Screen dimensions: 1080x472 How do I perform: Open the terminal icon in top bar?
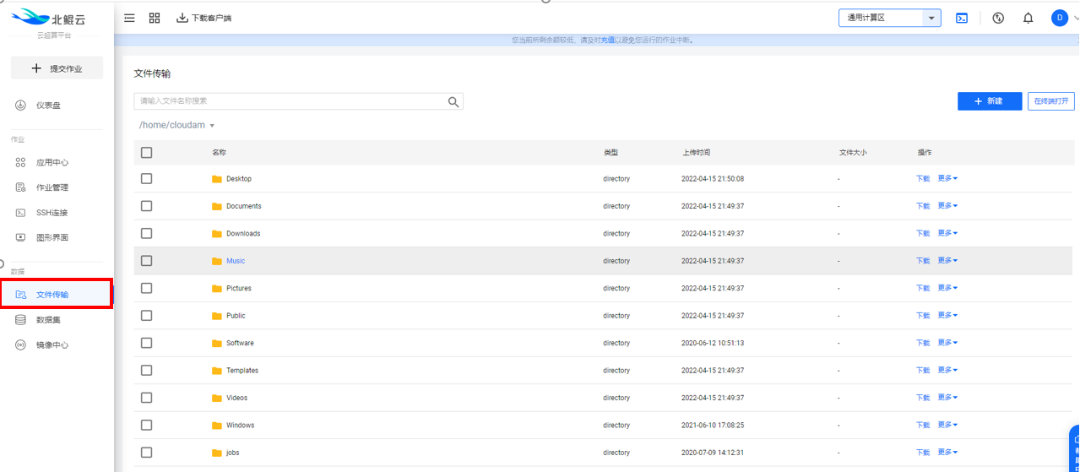coord(962,19)
